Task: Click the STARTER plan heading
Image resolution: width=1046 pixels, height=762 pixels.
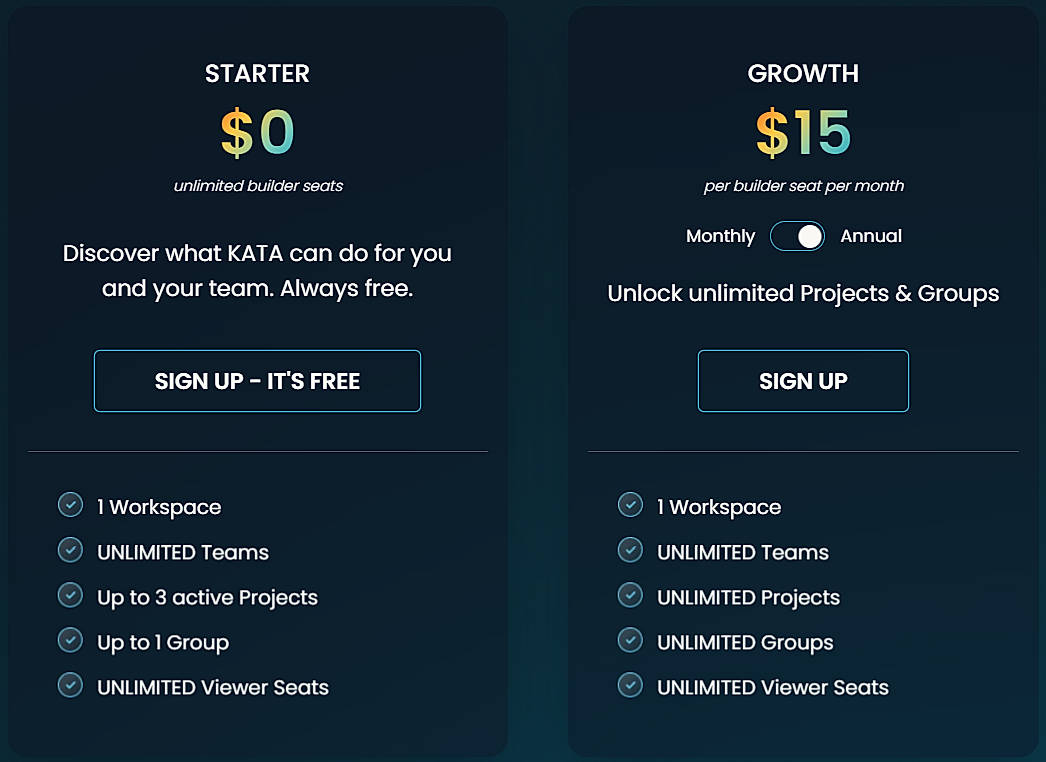Action: pyautogui.click(x=257, y=73)
